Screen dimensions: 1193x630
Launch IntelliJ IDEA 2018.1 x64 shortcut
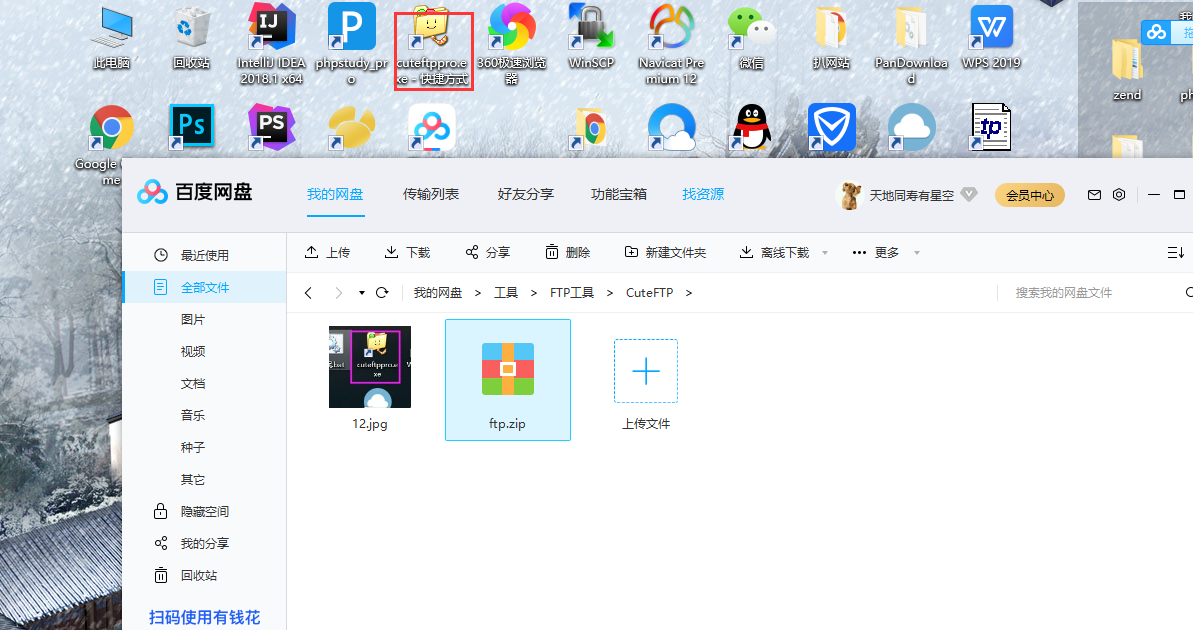(272, 43)
